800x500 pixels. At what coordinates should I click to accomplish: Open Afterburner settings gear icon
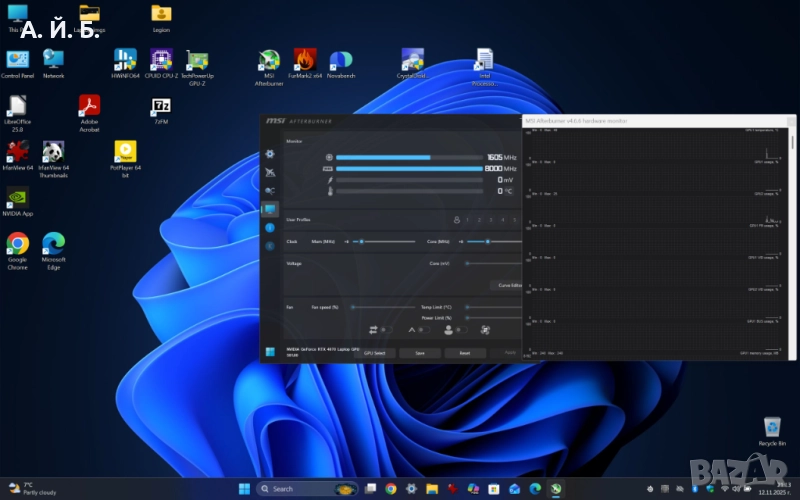270,154
